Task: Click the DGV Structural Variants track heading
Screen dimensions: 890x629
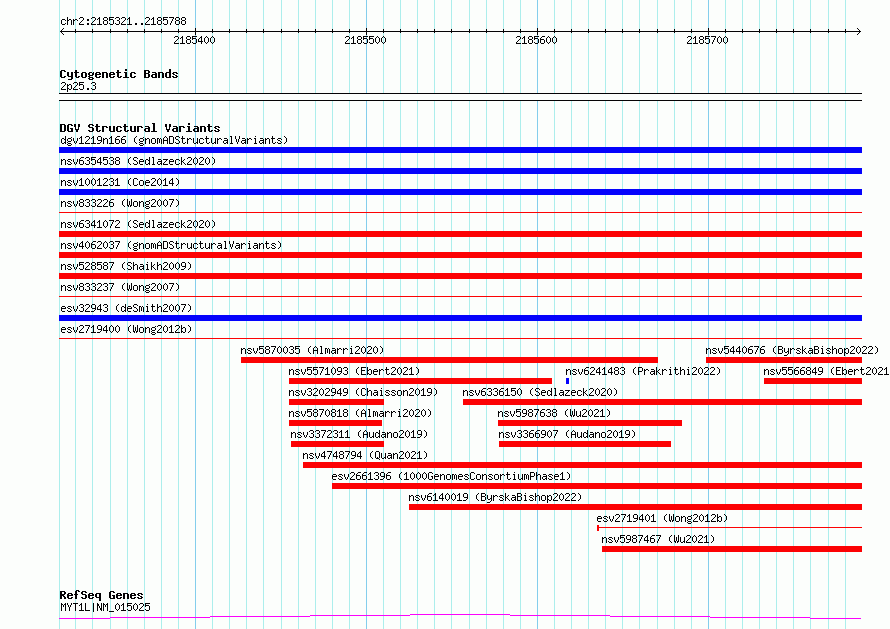Action: 140,128
